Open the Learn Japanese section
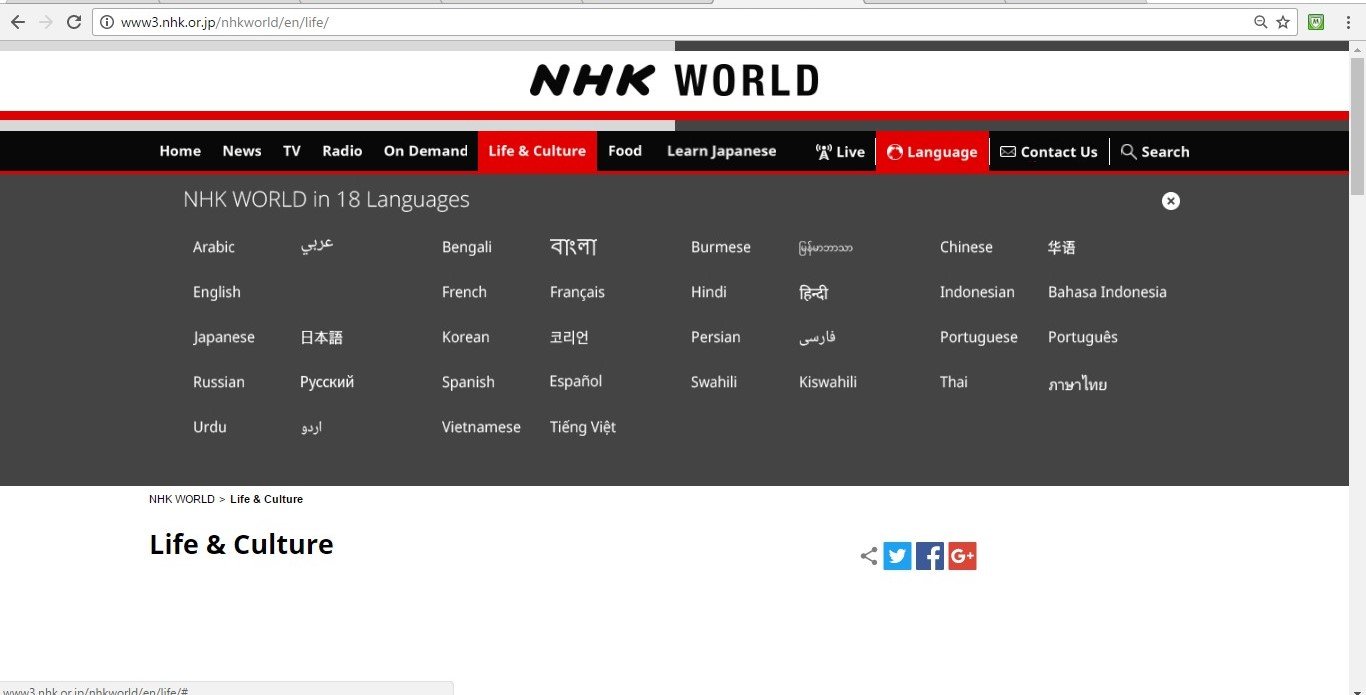The width and height of the screenshot is (1366, 695). tap(721, 151)
